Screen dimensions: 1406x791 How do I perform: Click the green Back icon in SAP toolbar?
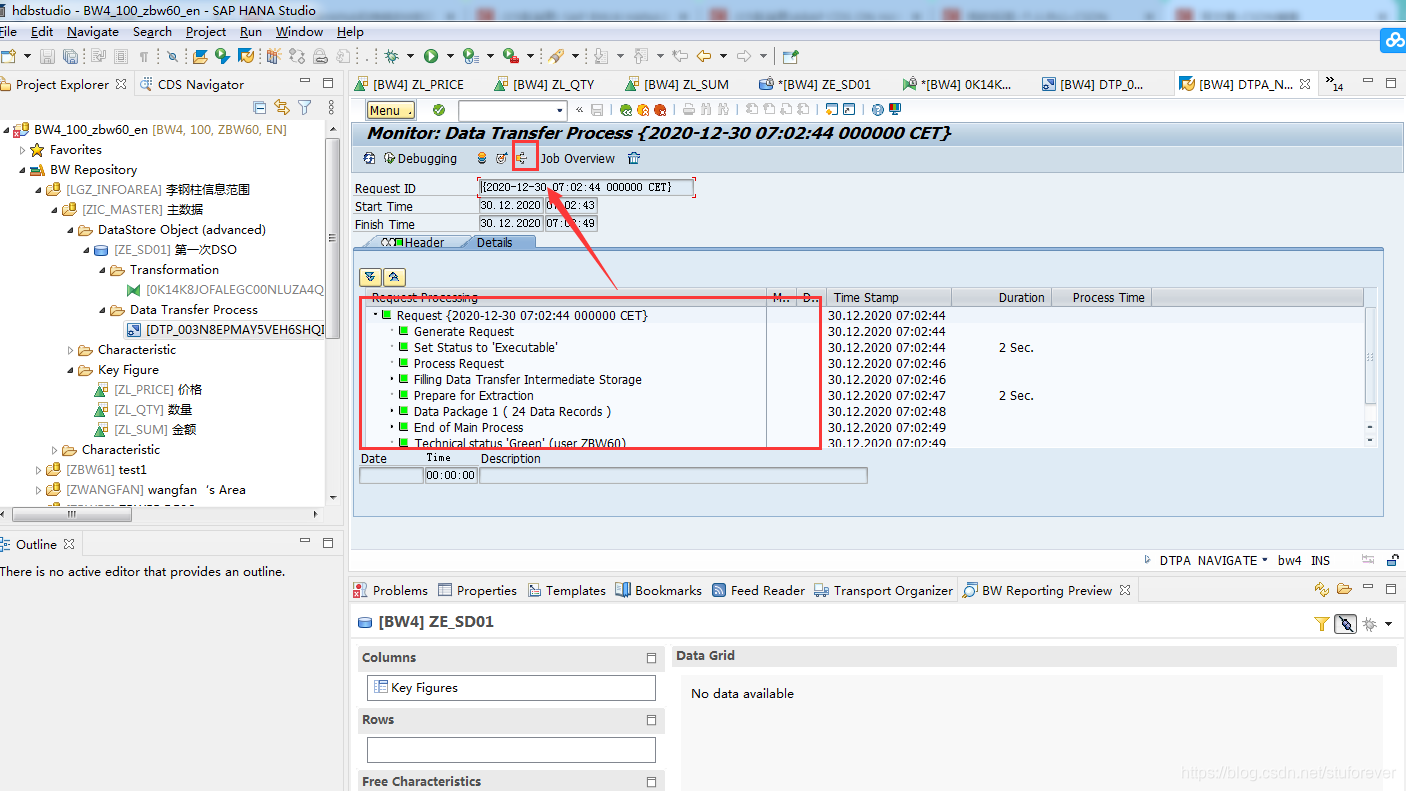[626, 110]
